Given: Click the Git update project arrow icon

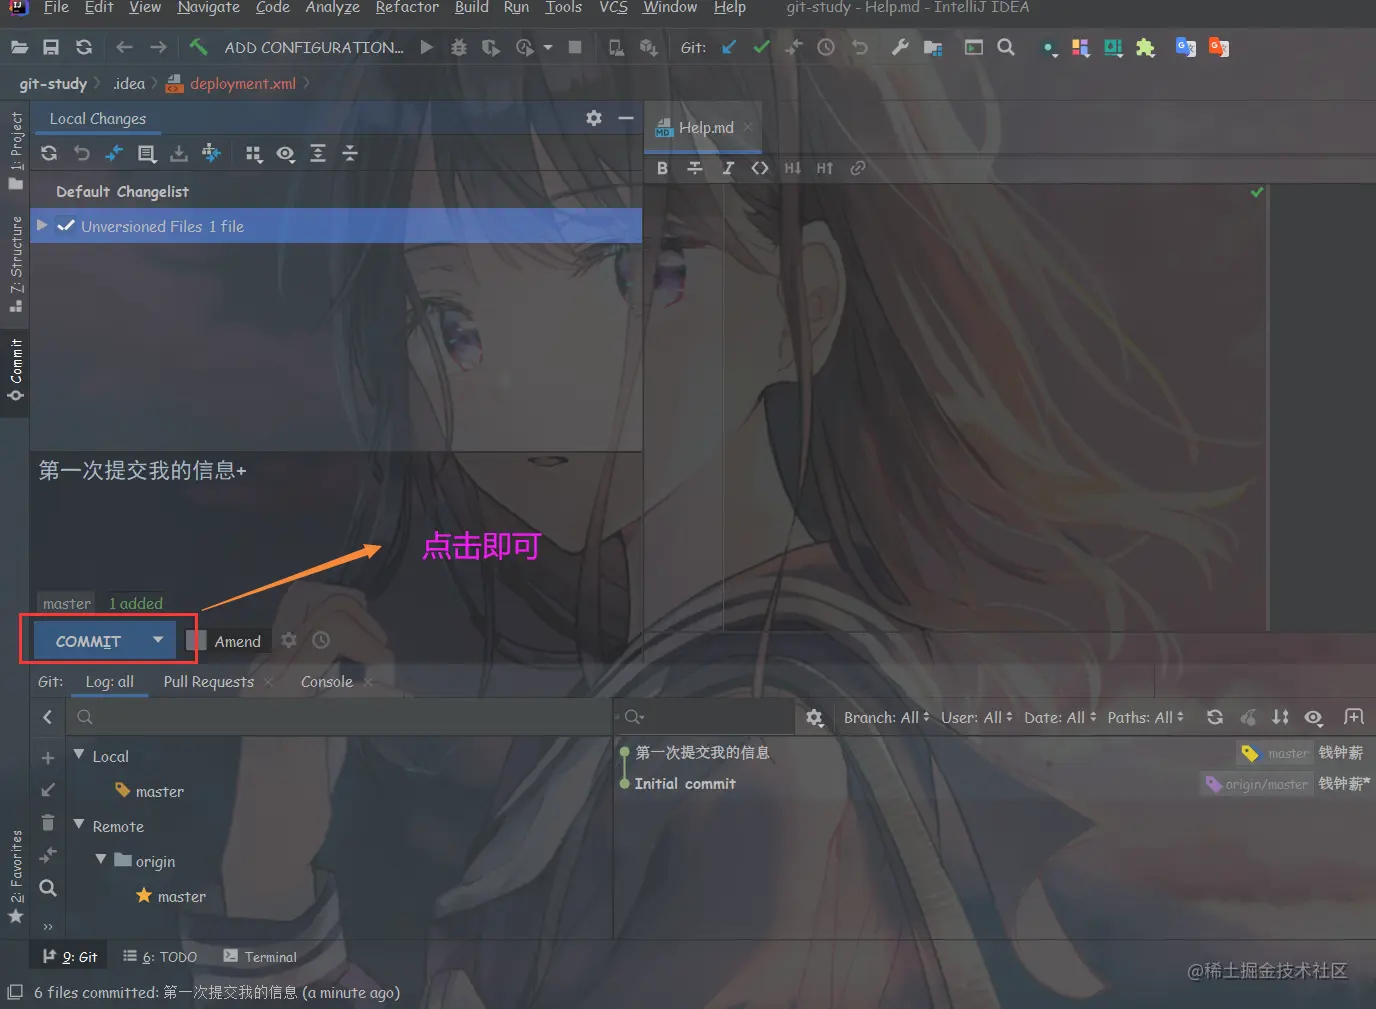Looking at the screenshot, I should point(729,47).
